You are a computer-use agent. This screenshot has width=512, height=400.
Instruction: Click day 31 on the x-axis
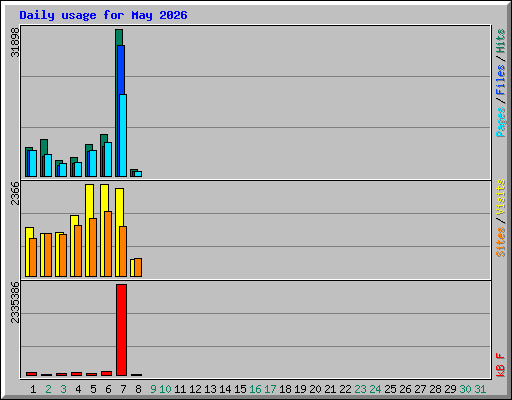(480, 389)
